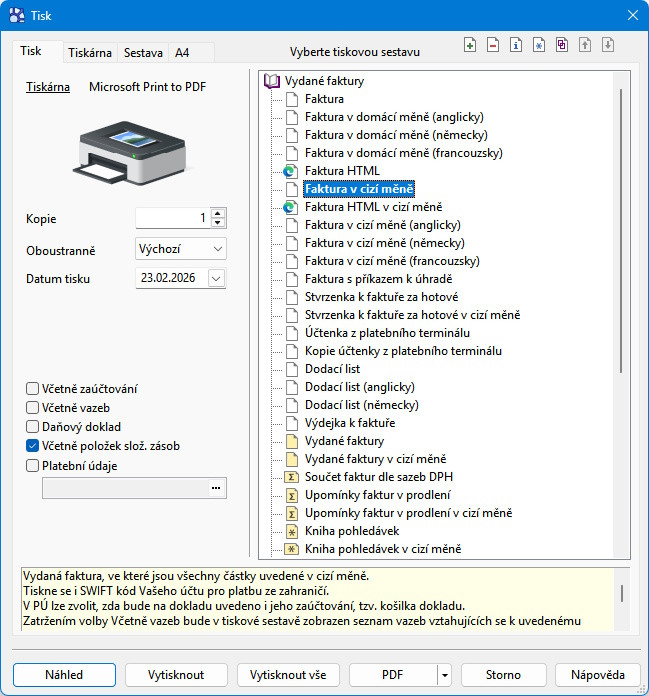Expand the Datum tisku date picker arrow
This screenshot has height=696, width=649.
216,278
